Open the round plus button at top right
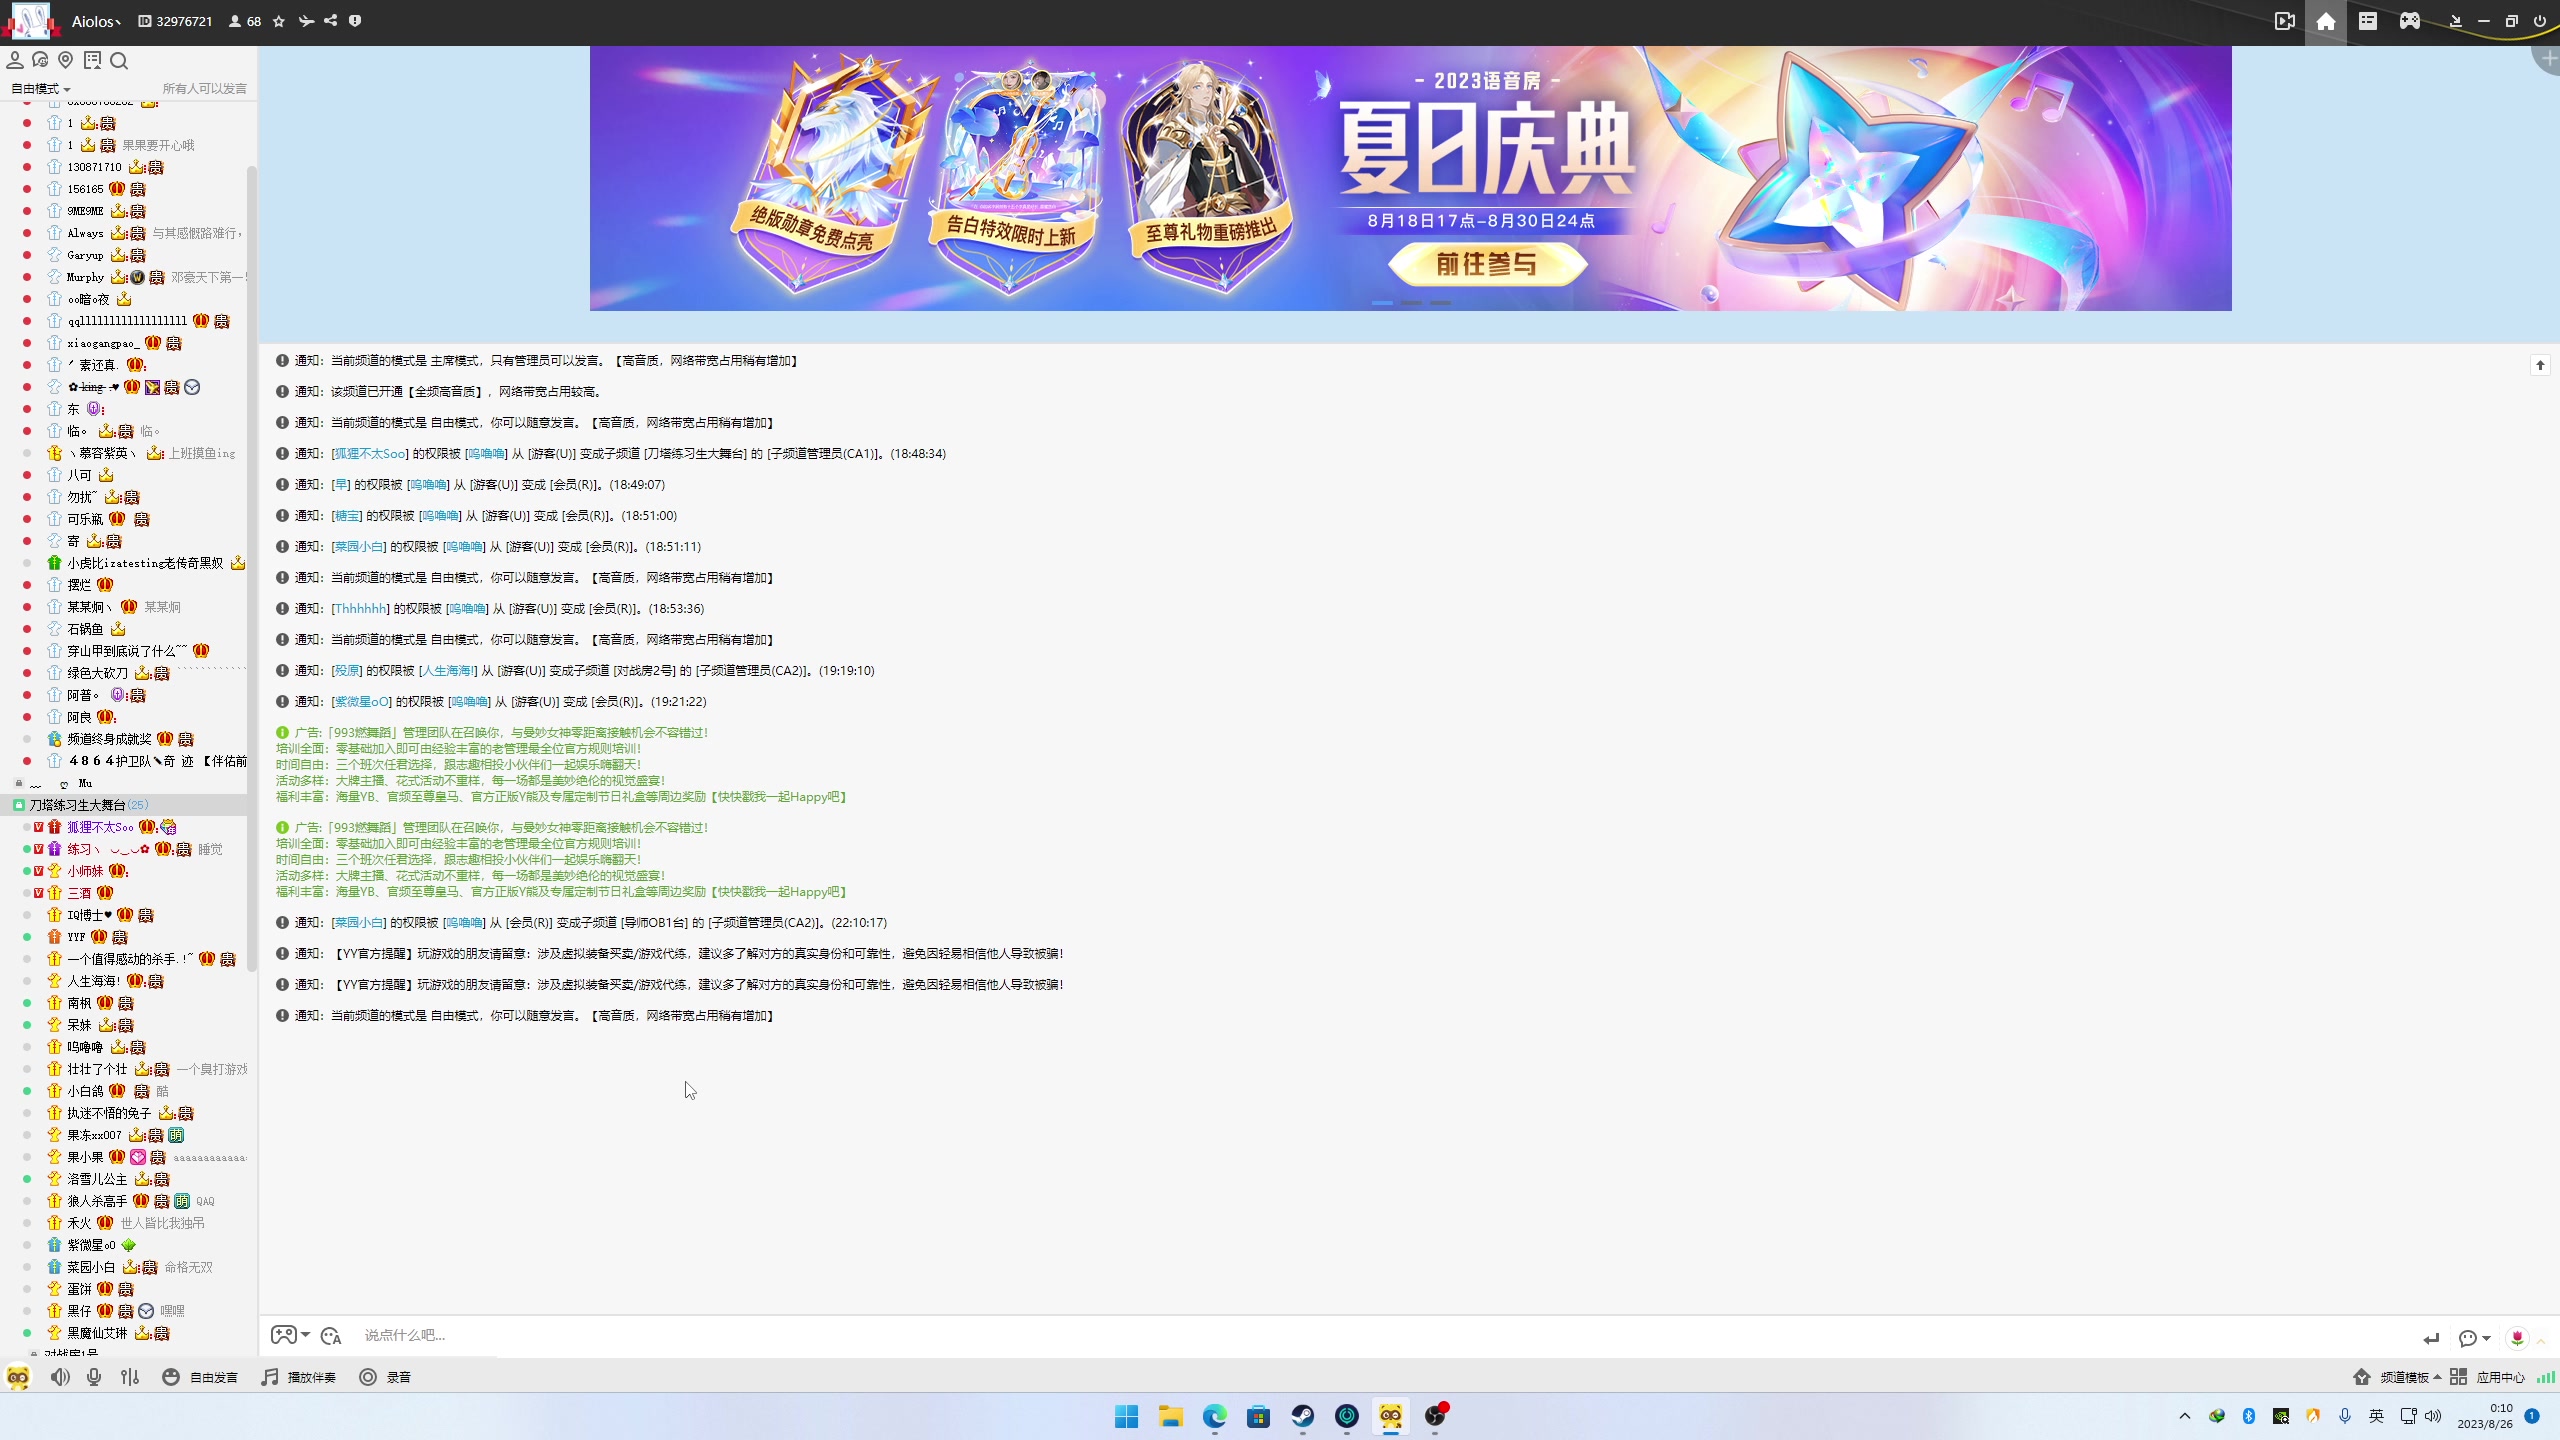Viewport: 2560px width, 1440px height. coord(2548,59)
